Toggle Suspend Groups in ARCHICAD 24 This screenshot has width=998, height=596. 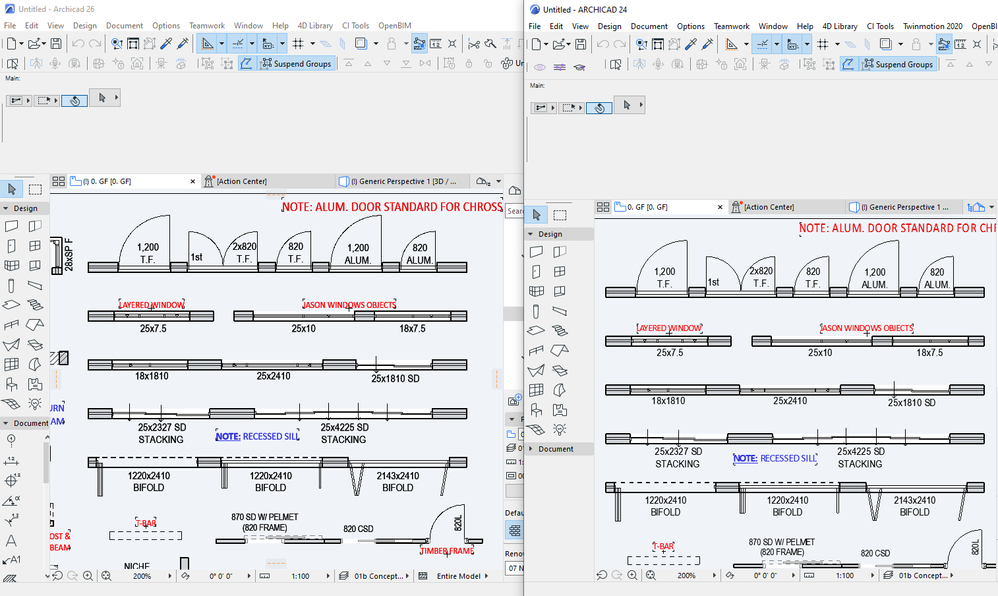tap(897, 64)
